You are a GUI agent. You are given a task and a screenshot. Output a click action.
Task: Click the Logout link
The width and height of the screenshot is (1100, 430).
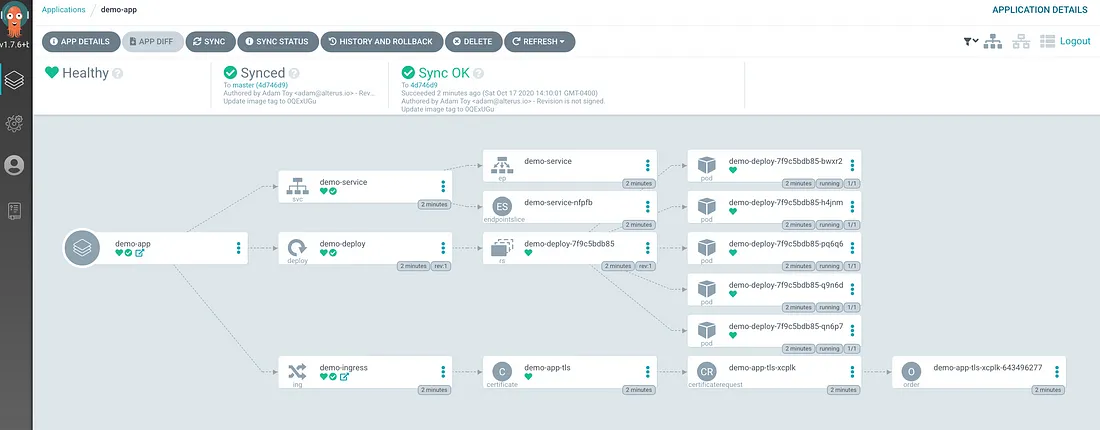point(1075,41)
